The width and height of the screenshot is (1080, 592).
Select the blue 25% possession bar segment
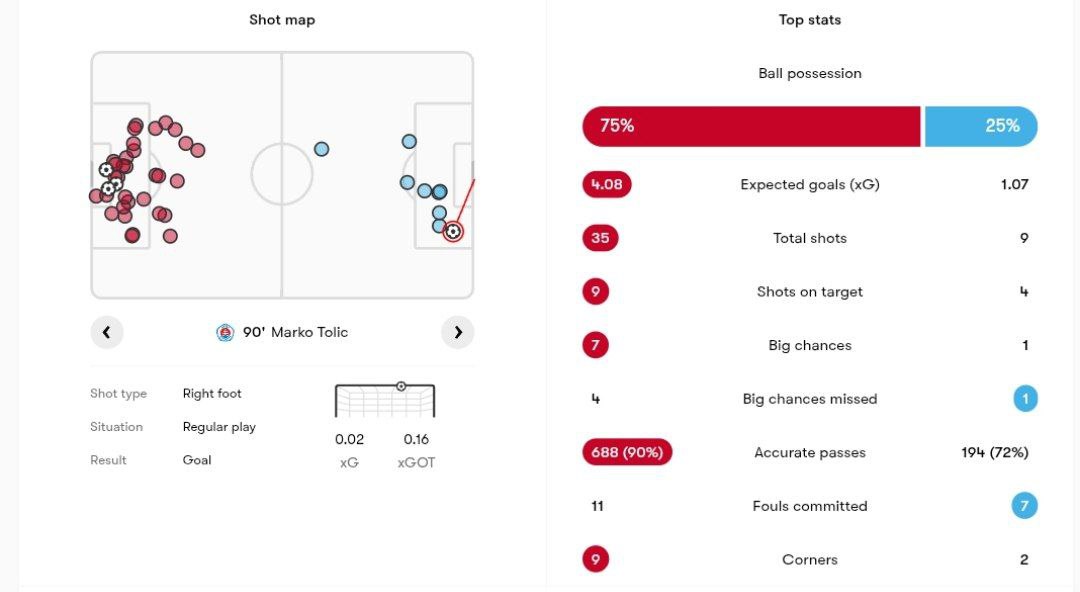[x=981, y=126]
